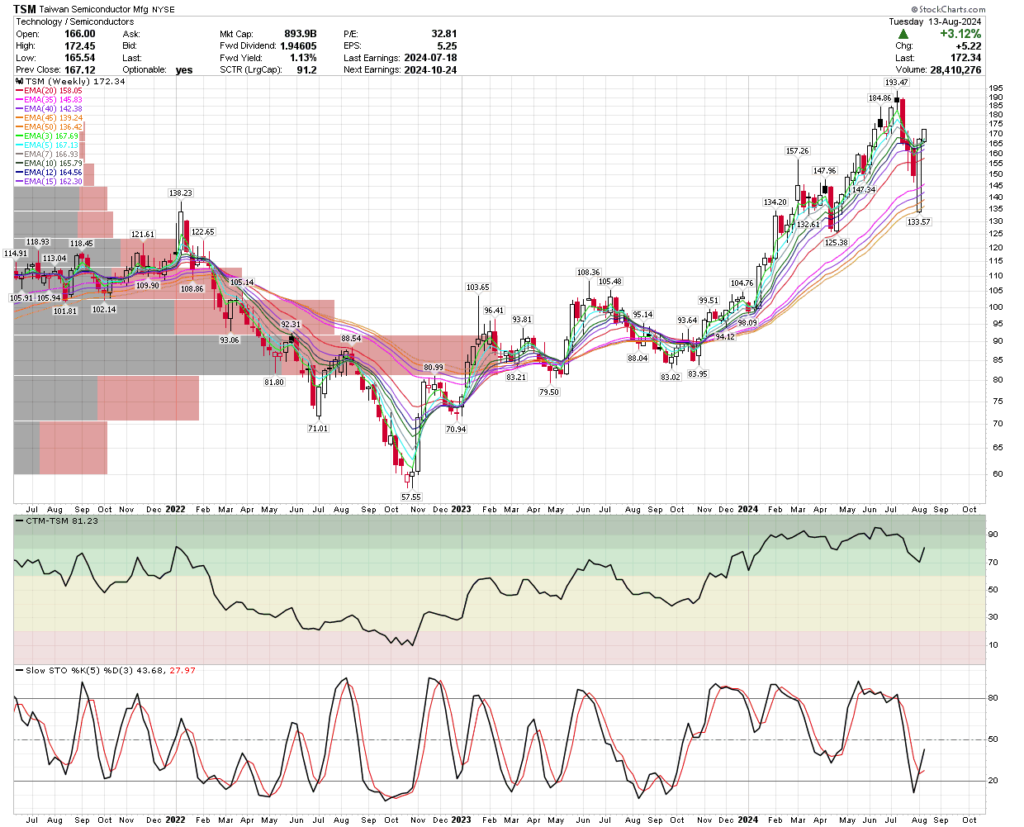Click the pink EMA(20) line marker
This screenshot has height=827, width=1024.
18,91
